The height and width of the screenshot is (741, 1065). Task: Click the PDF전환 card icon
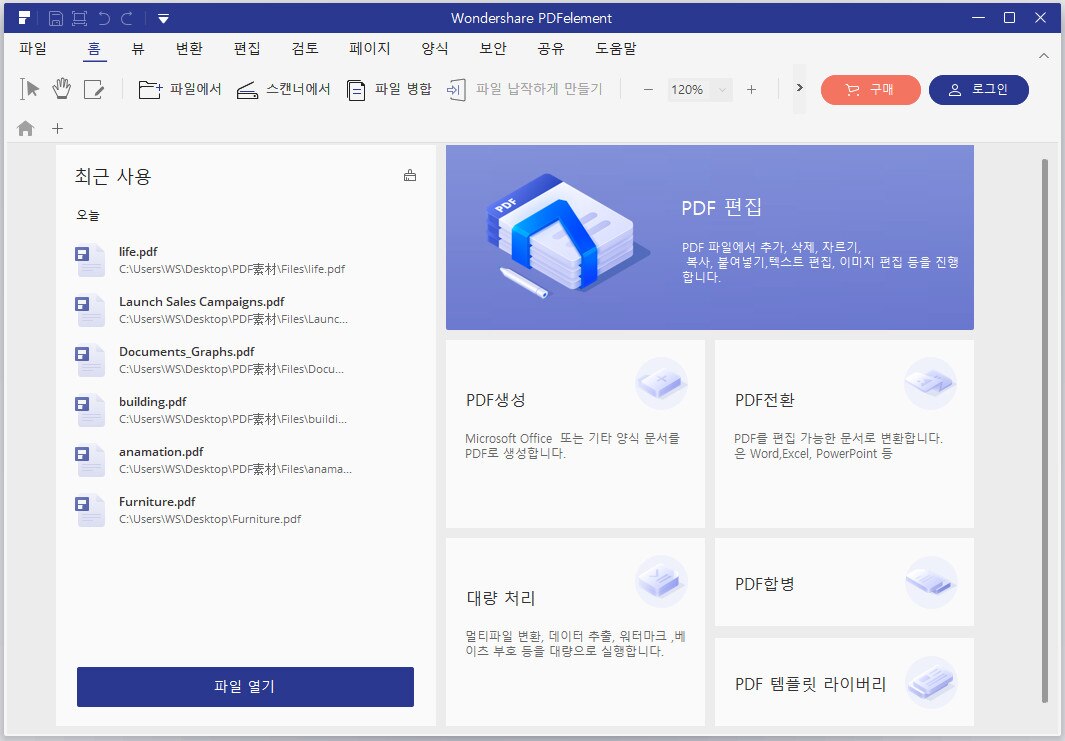(931, 384)
